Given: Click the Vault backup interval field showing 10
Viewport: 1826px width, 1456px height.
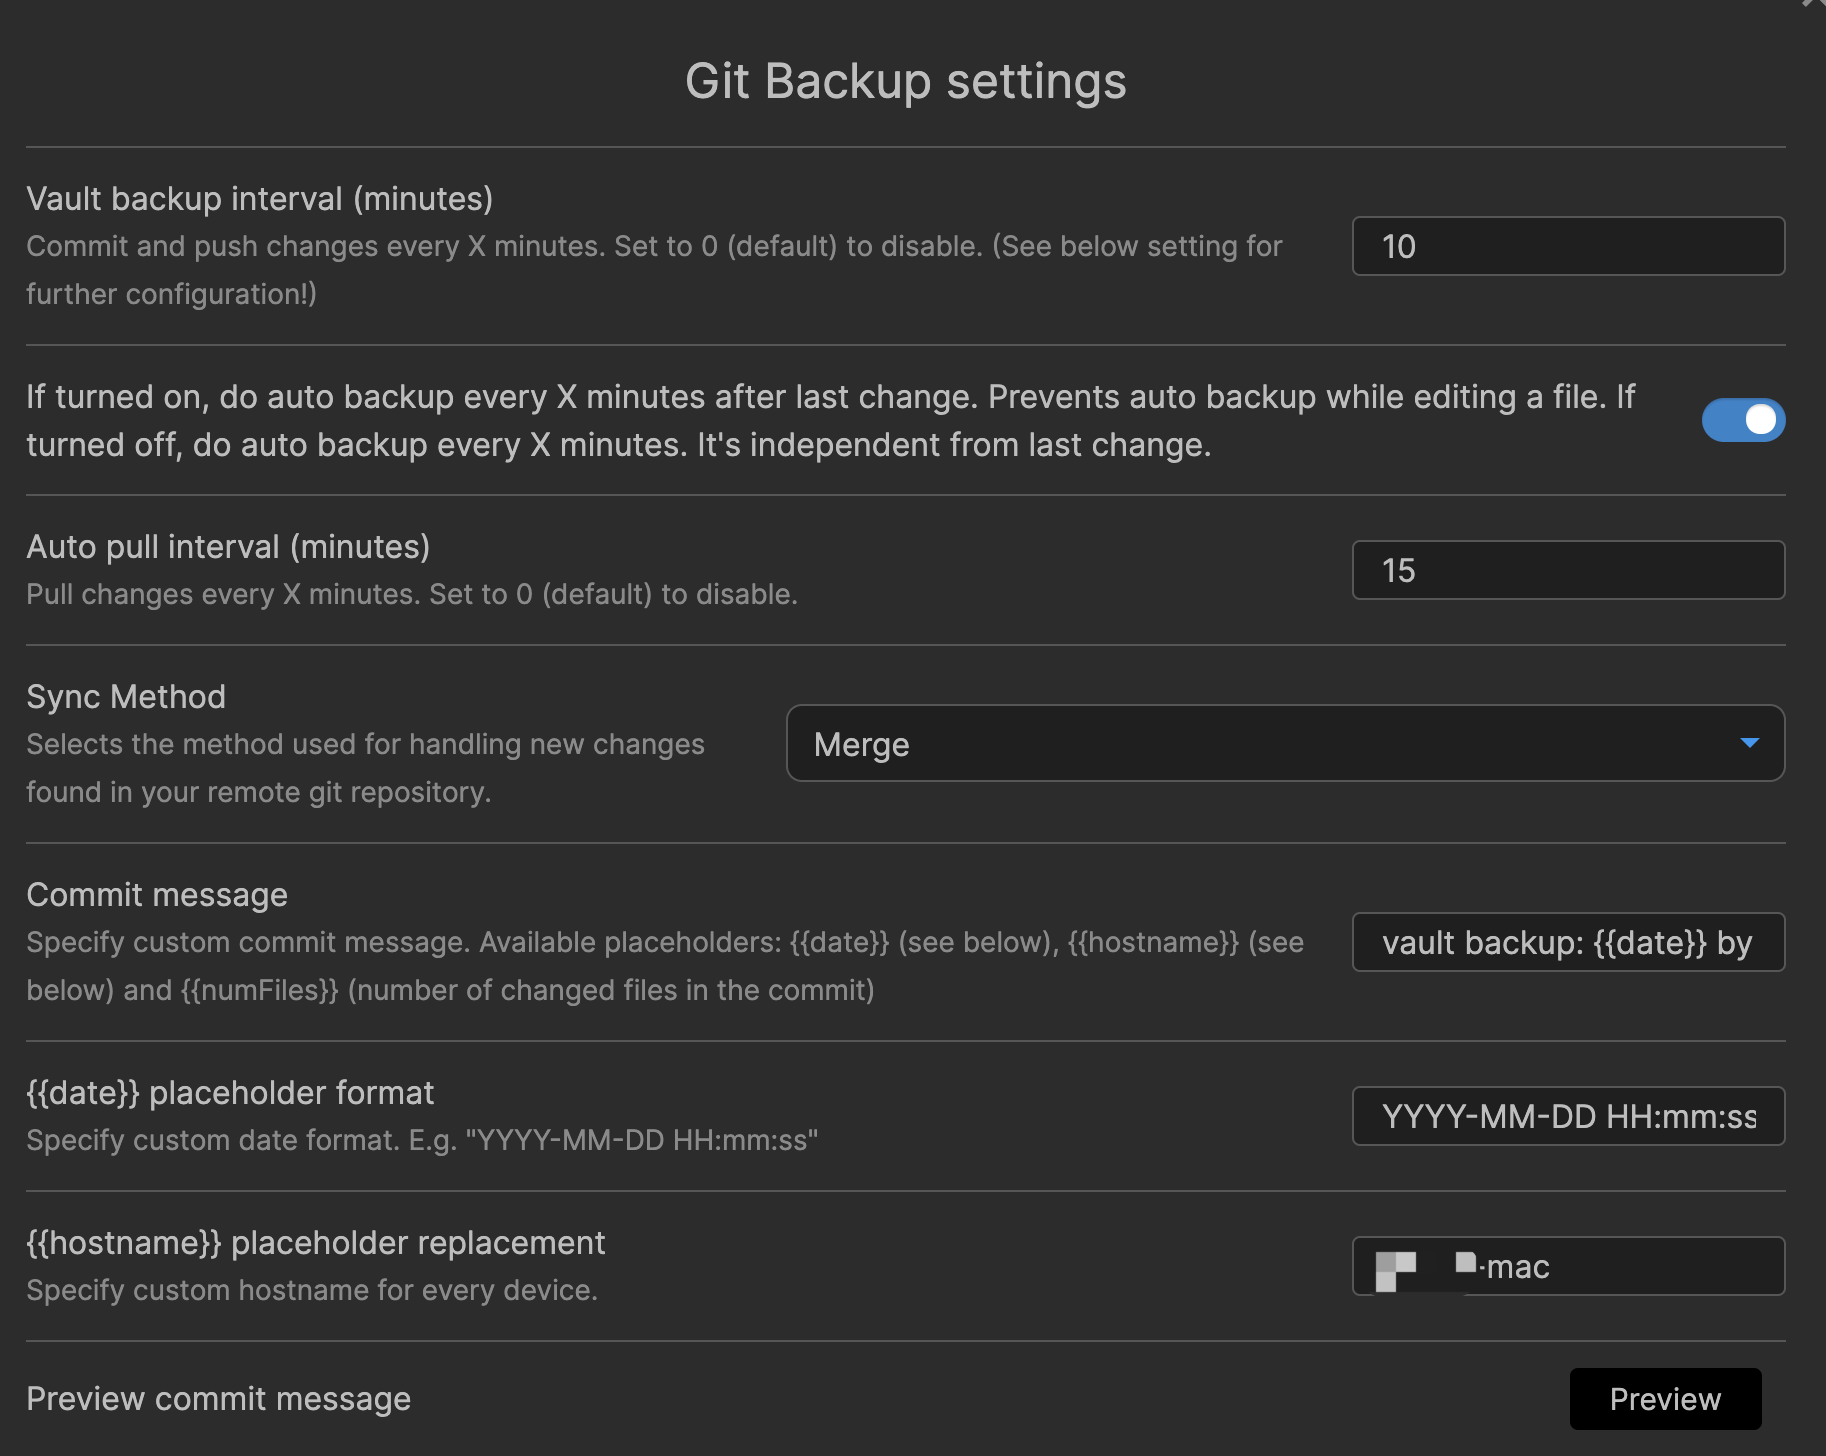Looking at the screenshot, I should click(x=1568, y=246).
